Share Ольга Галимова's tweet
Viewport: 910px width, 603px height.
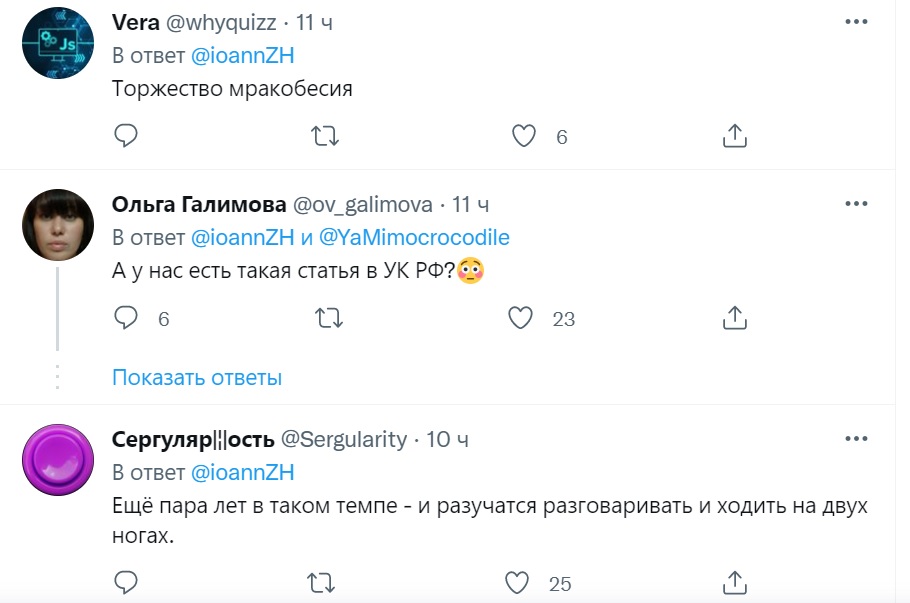tap(735, 318)
